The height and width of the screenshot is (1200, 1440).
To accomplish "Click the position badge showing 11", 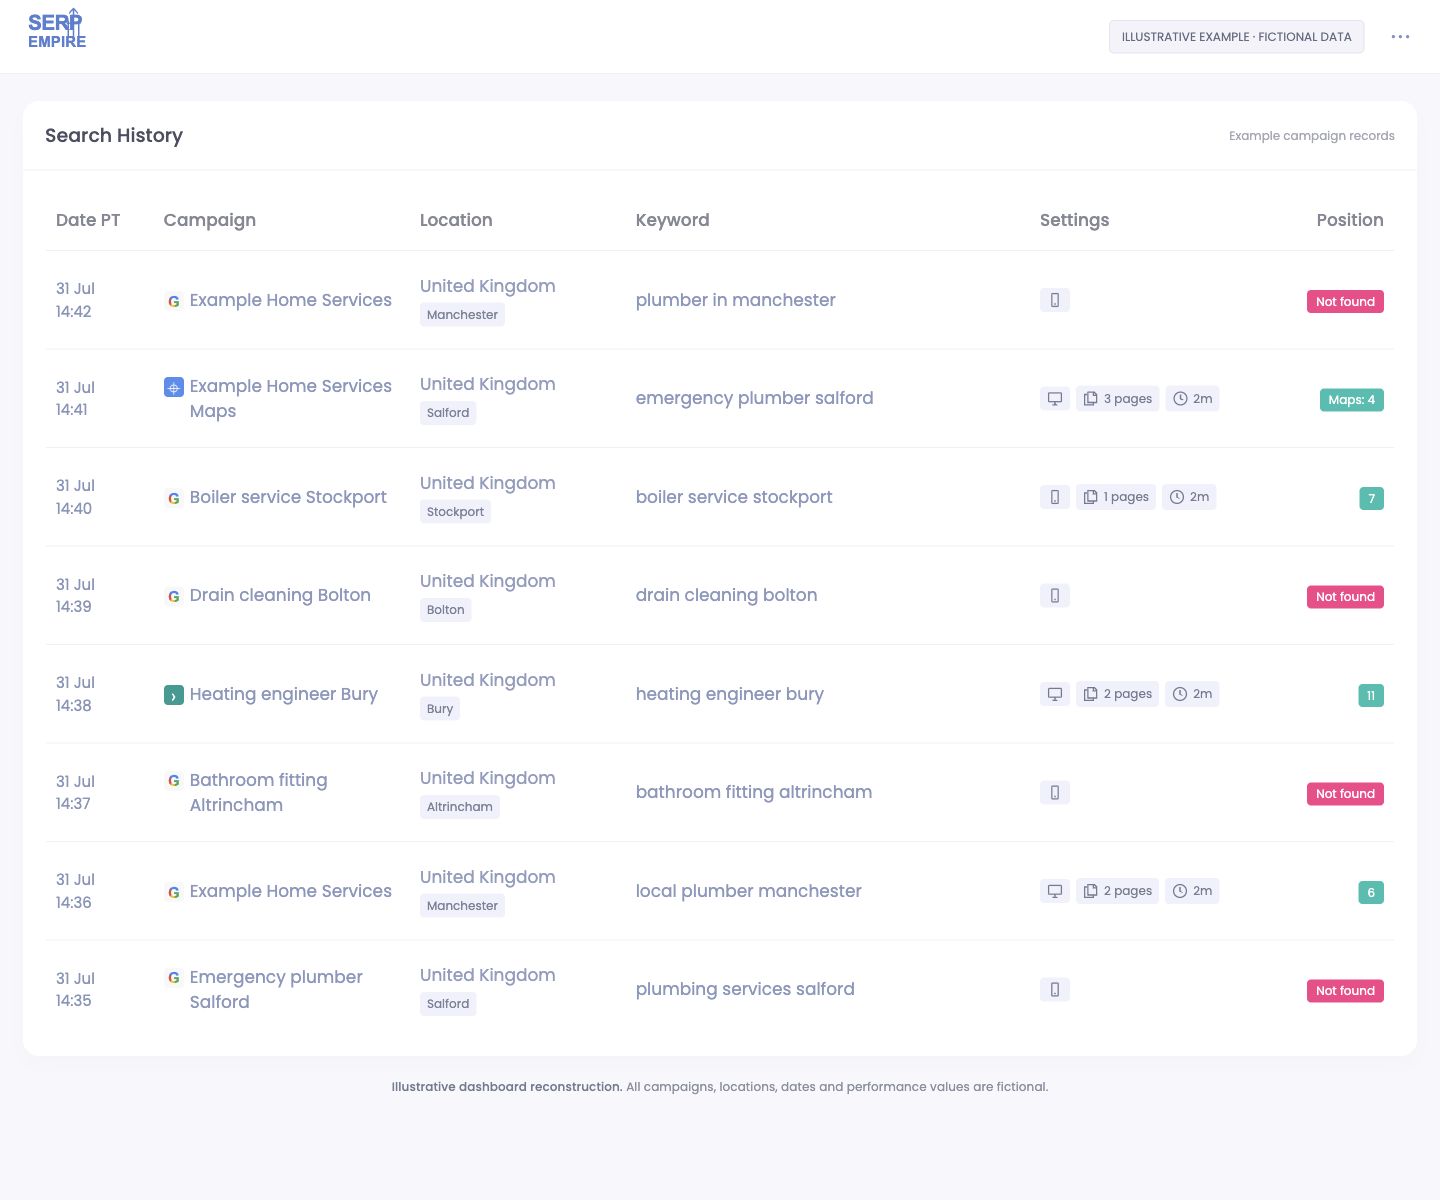I will [1371, 695].
